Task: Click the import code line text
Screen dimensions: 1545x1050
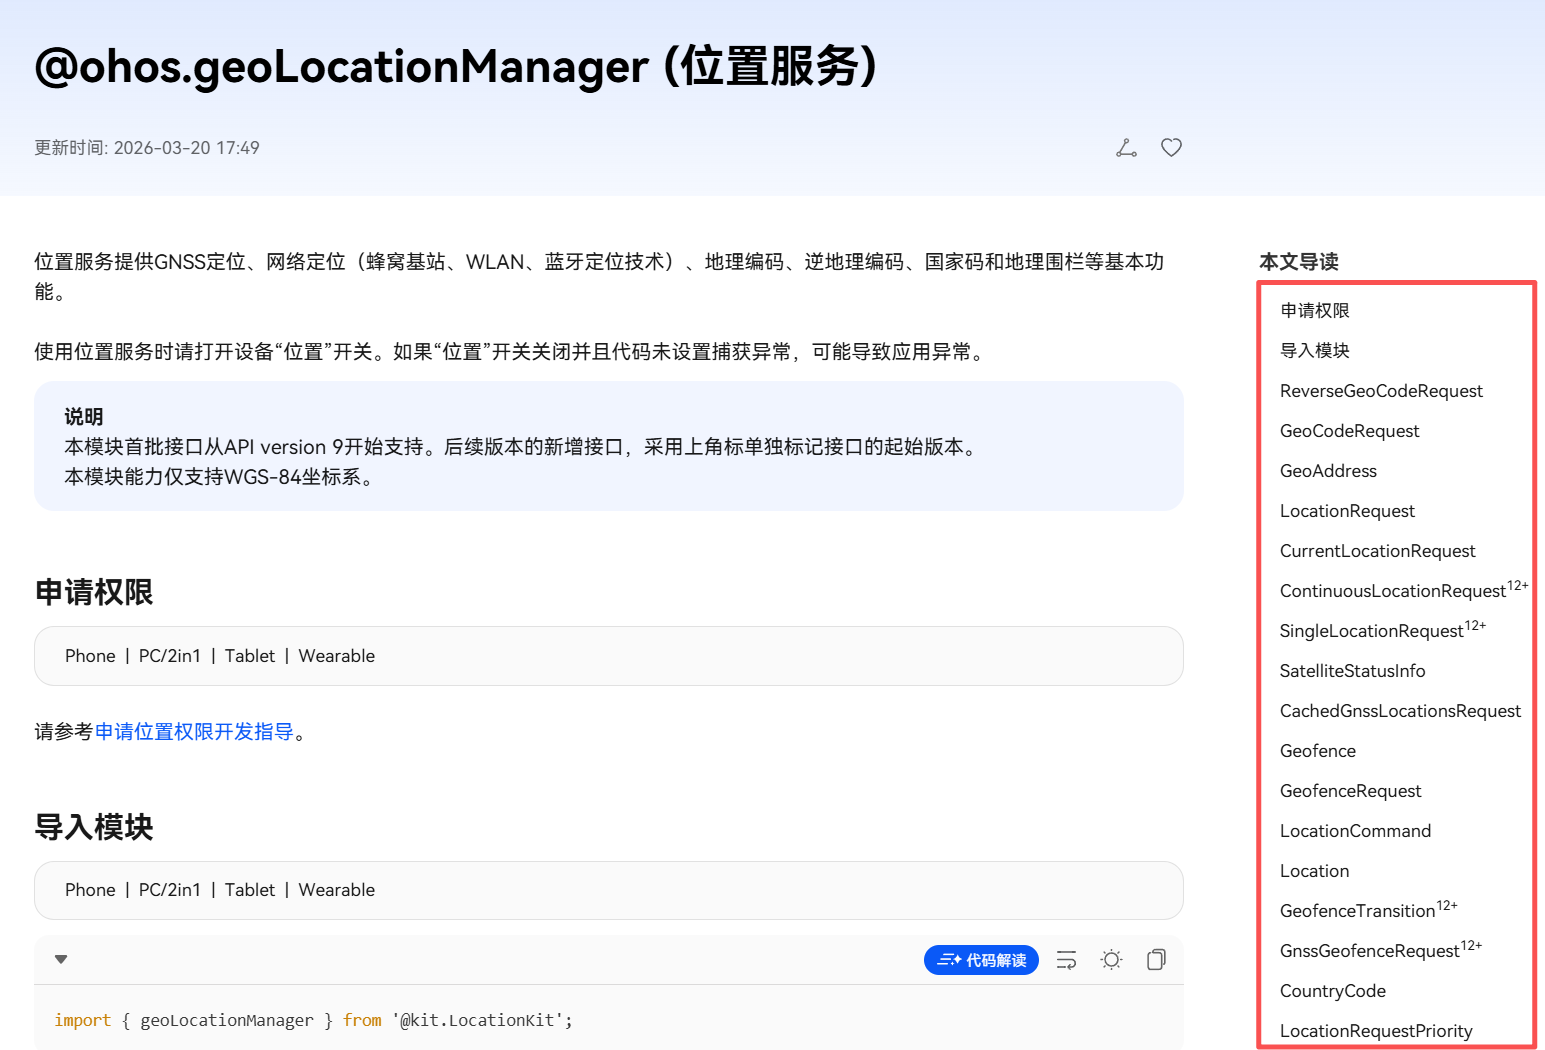Action: coord(313,1020)
